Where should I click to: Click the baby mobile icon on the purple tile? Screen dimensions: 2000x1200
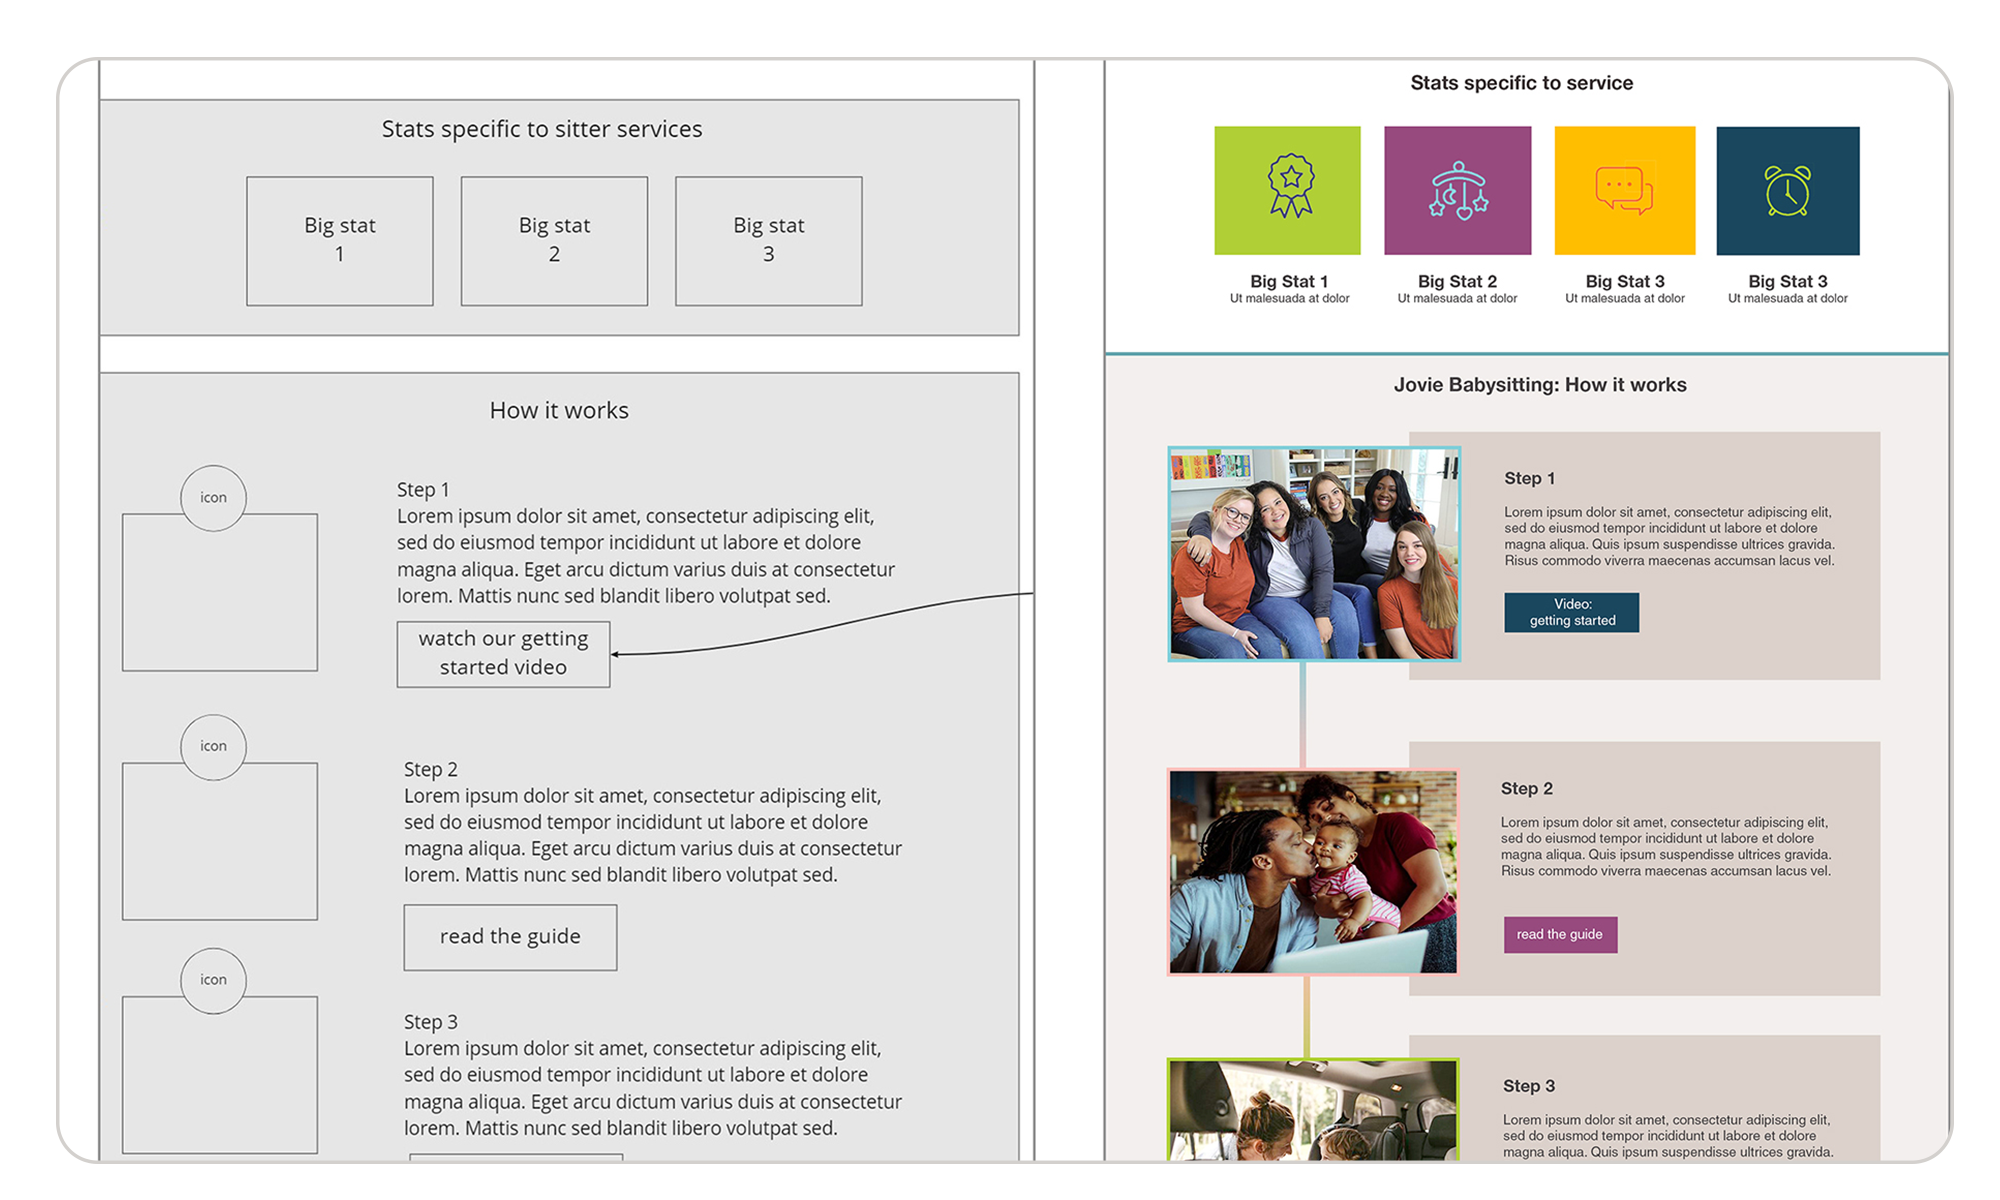pos(1459,190)
